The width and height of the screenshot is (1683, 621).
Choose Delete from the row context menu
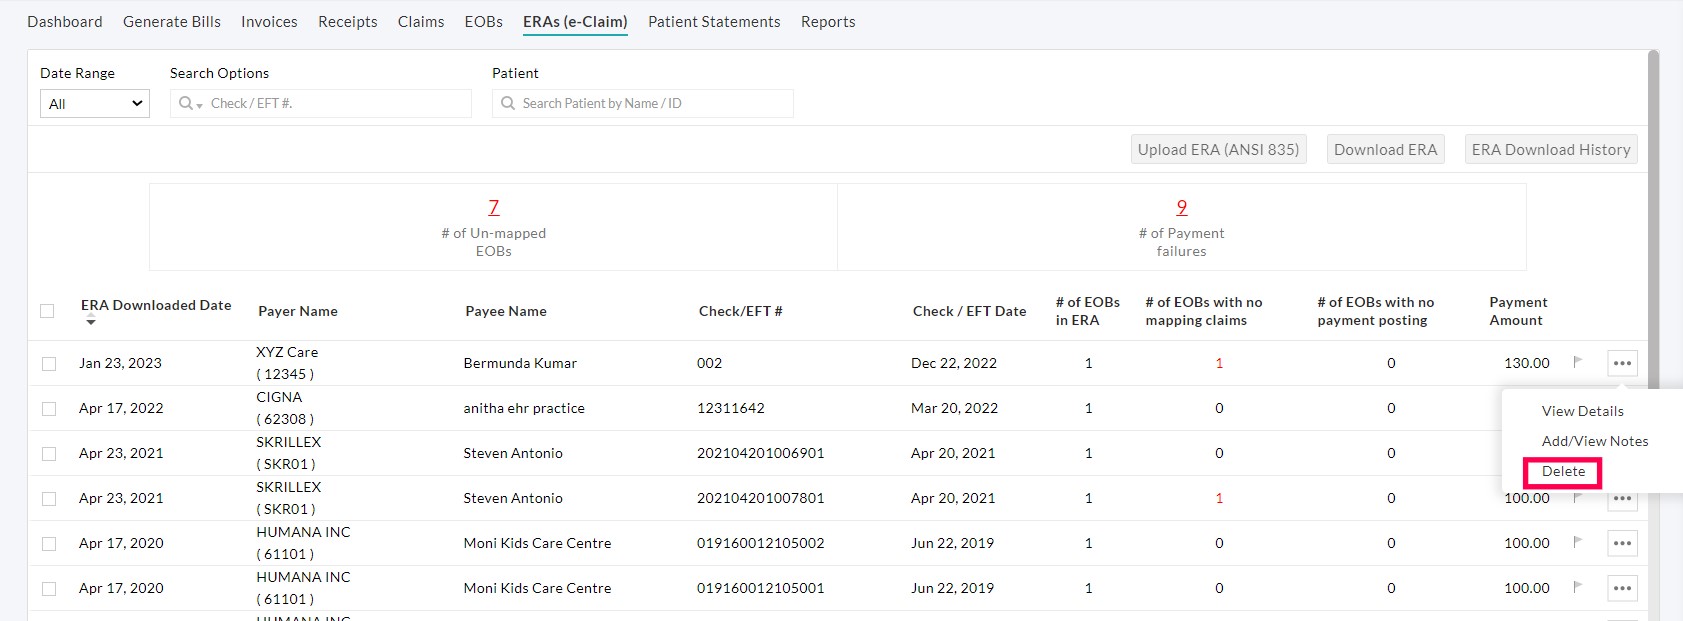[x=1563, y=472]
